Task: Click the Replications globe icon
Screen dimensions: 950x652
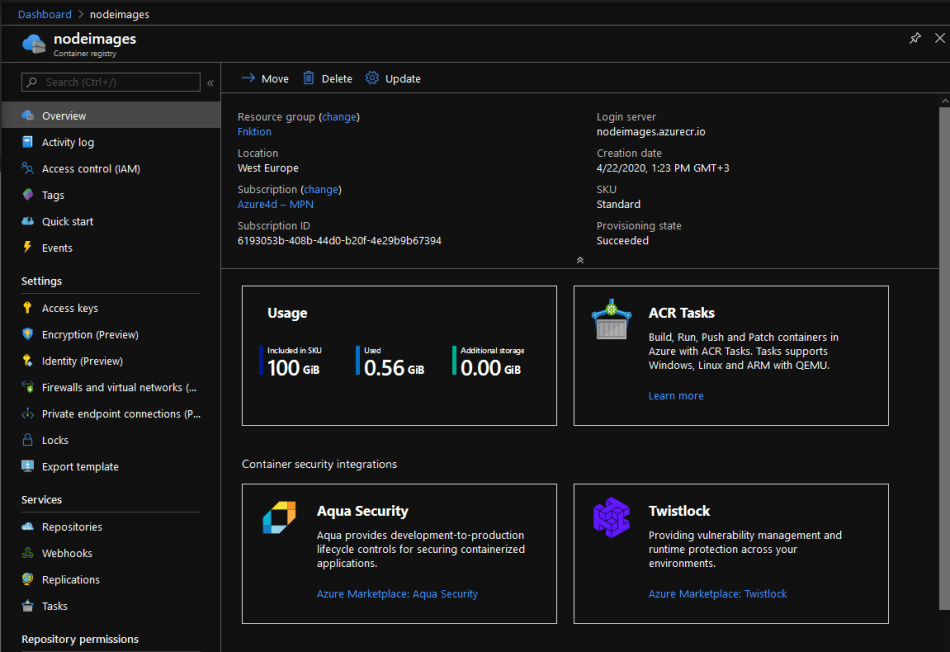Action: pos(28,579)
